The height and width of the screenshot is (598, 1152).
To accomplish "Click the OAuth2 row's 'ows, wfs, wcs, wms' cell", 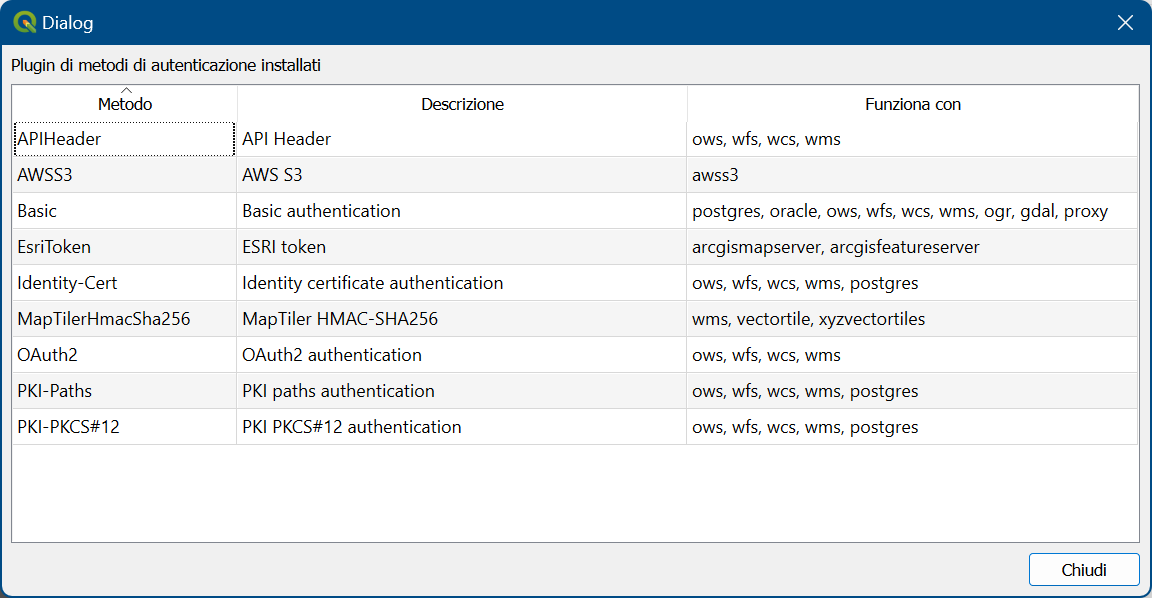I will (912, 355).
